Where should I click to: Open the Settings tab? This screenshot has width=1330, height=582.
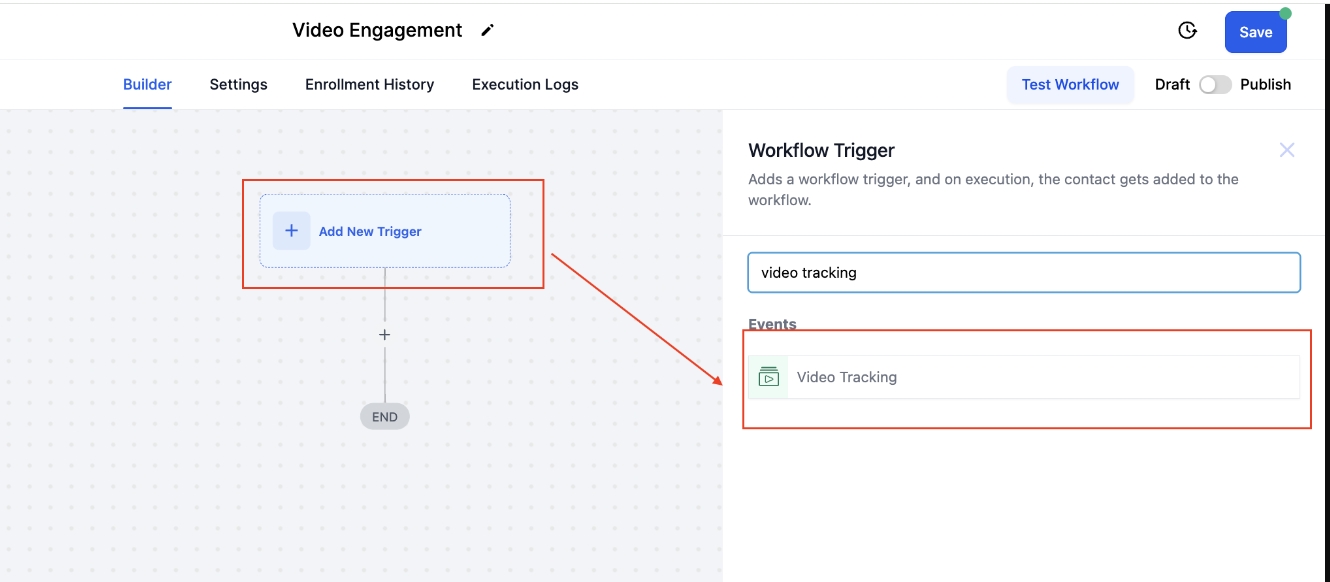pos(238,85)
